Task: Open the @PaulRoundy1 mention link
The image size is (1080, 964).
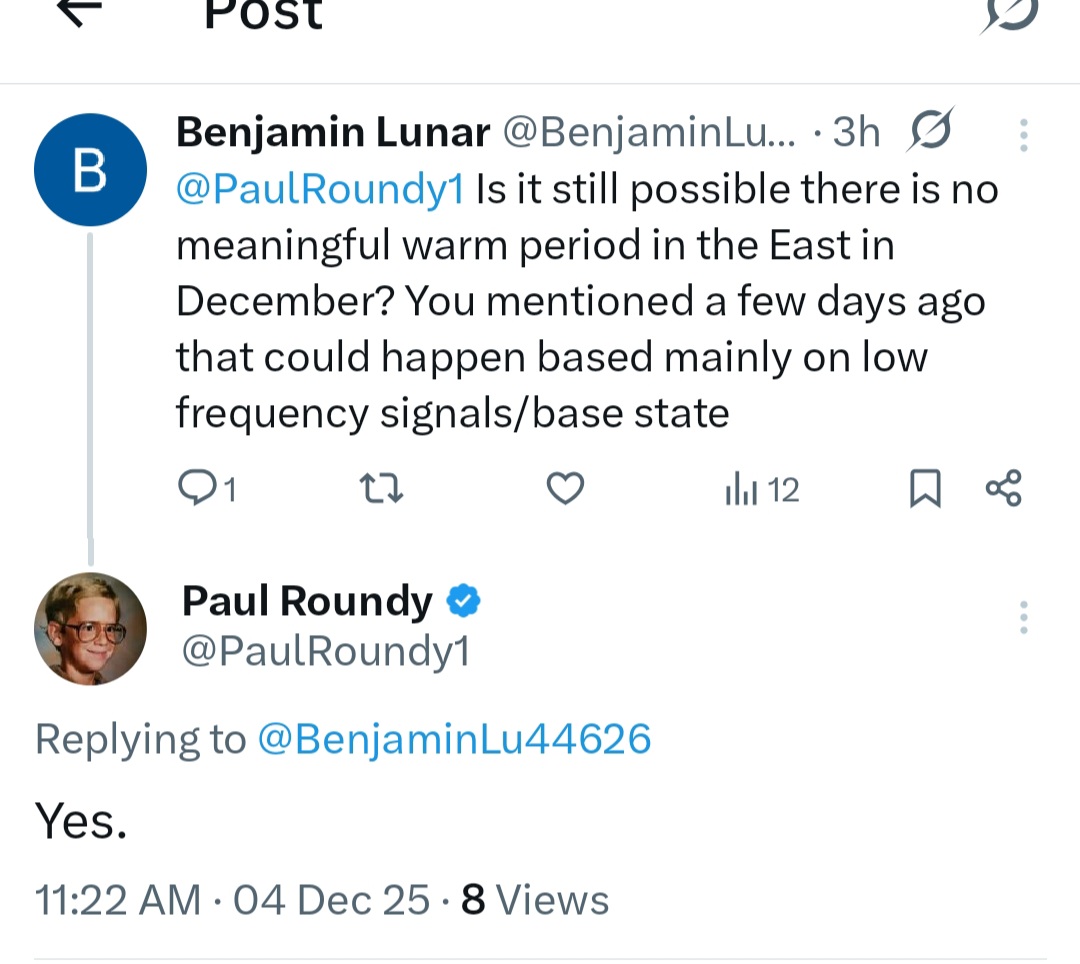Action: tap(320, 189)
